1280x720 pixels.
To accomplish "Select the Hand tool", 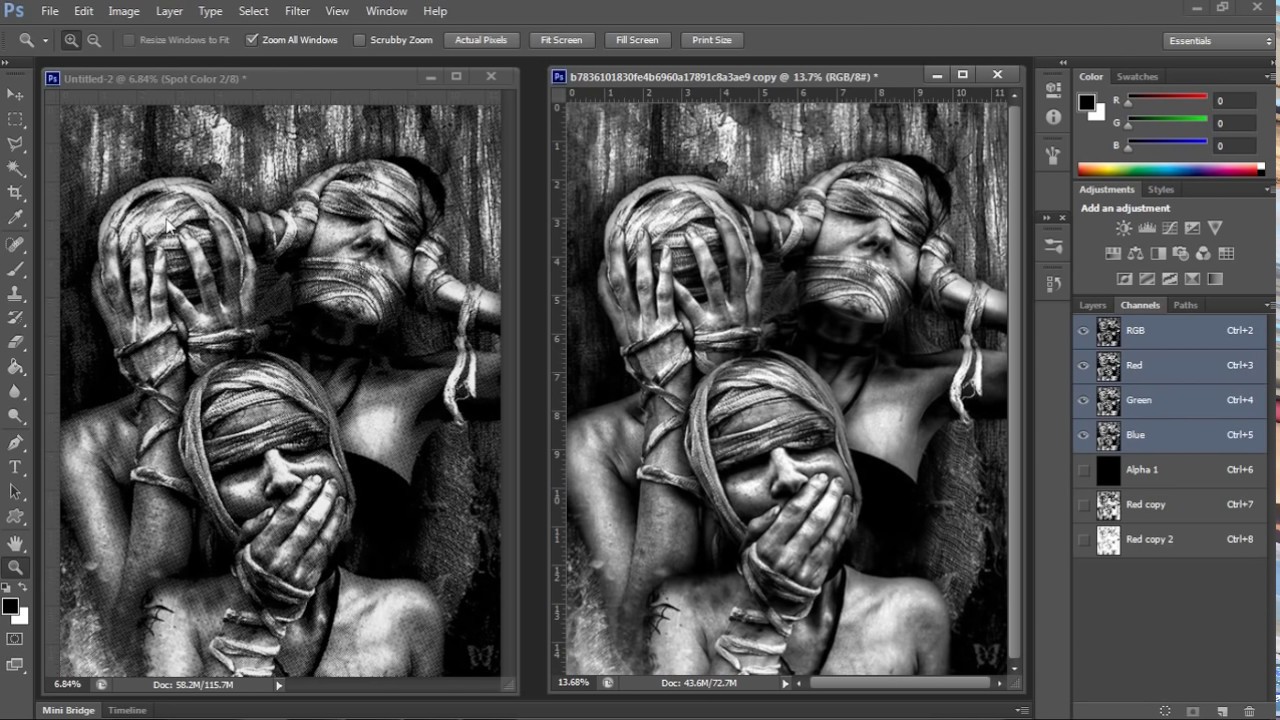I will pos(15,543).
